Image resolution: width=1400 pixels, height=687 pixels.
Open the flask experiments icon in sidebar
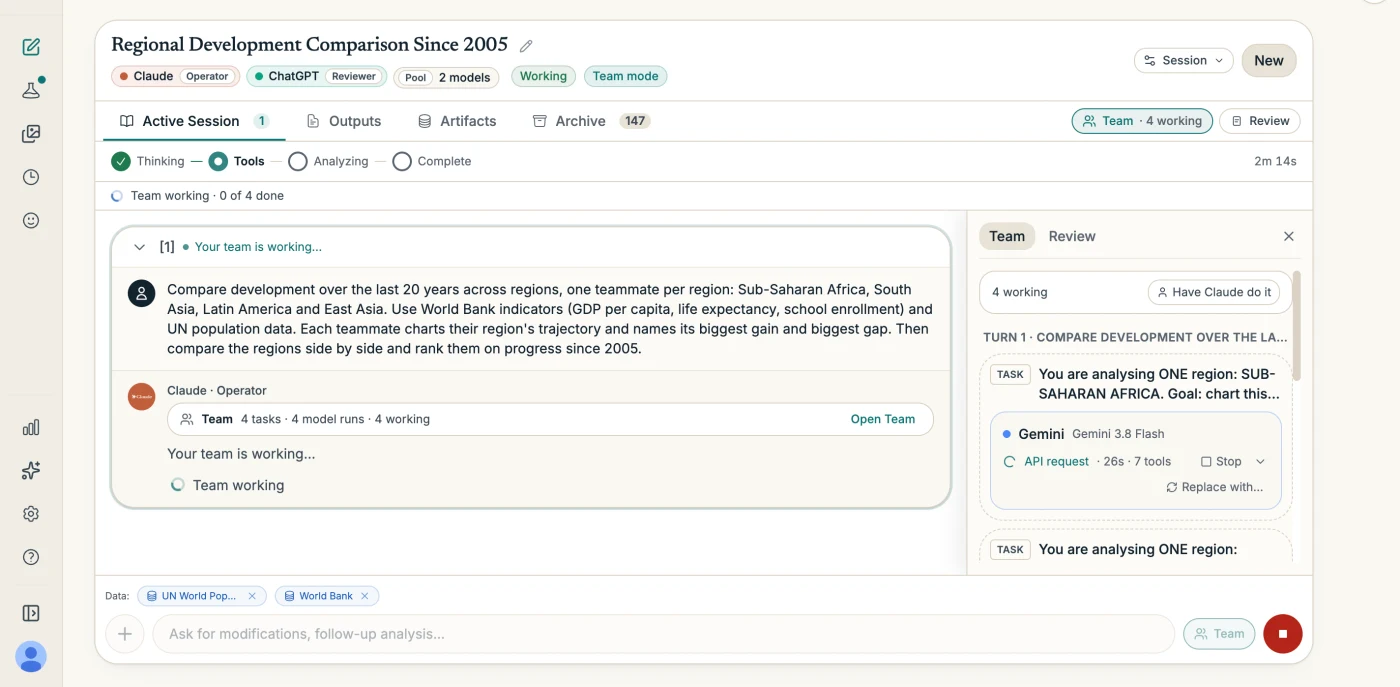pos(31,90)
